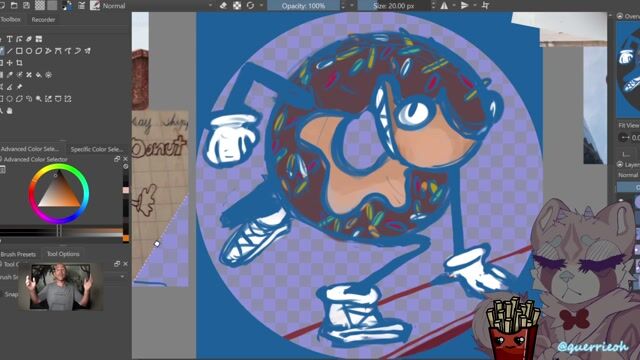Screen dimensions: 640x360
Task: Select the Crop tool
Action: [x=19, y=63]
